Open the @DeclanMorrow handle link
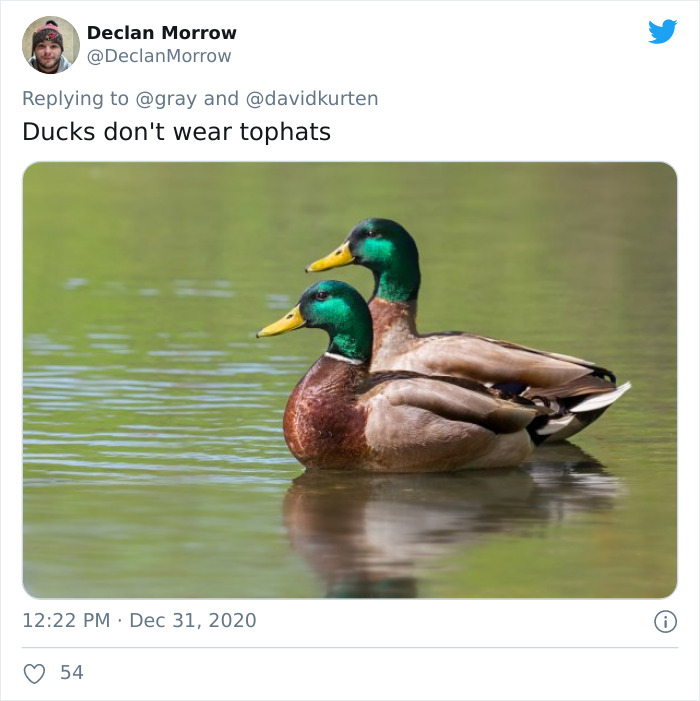The image size is (700, 701). click(x=159, y=56)
